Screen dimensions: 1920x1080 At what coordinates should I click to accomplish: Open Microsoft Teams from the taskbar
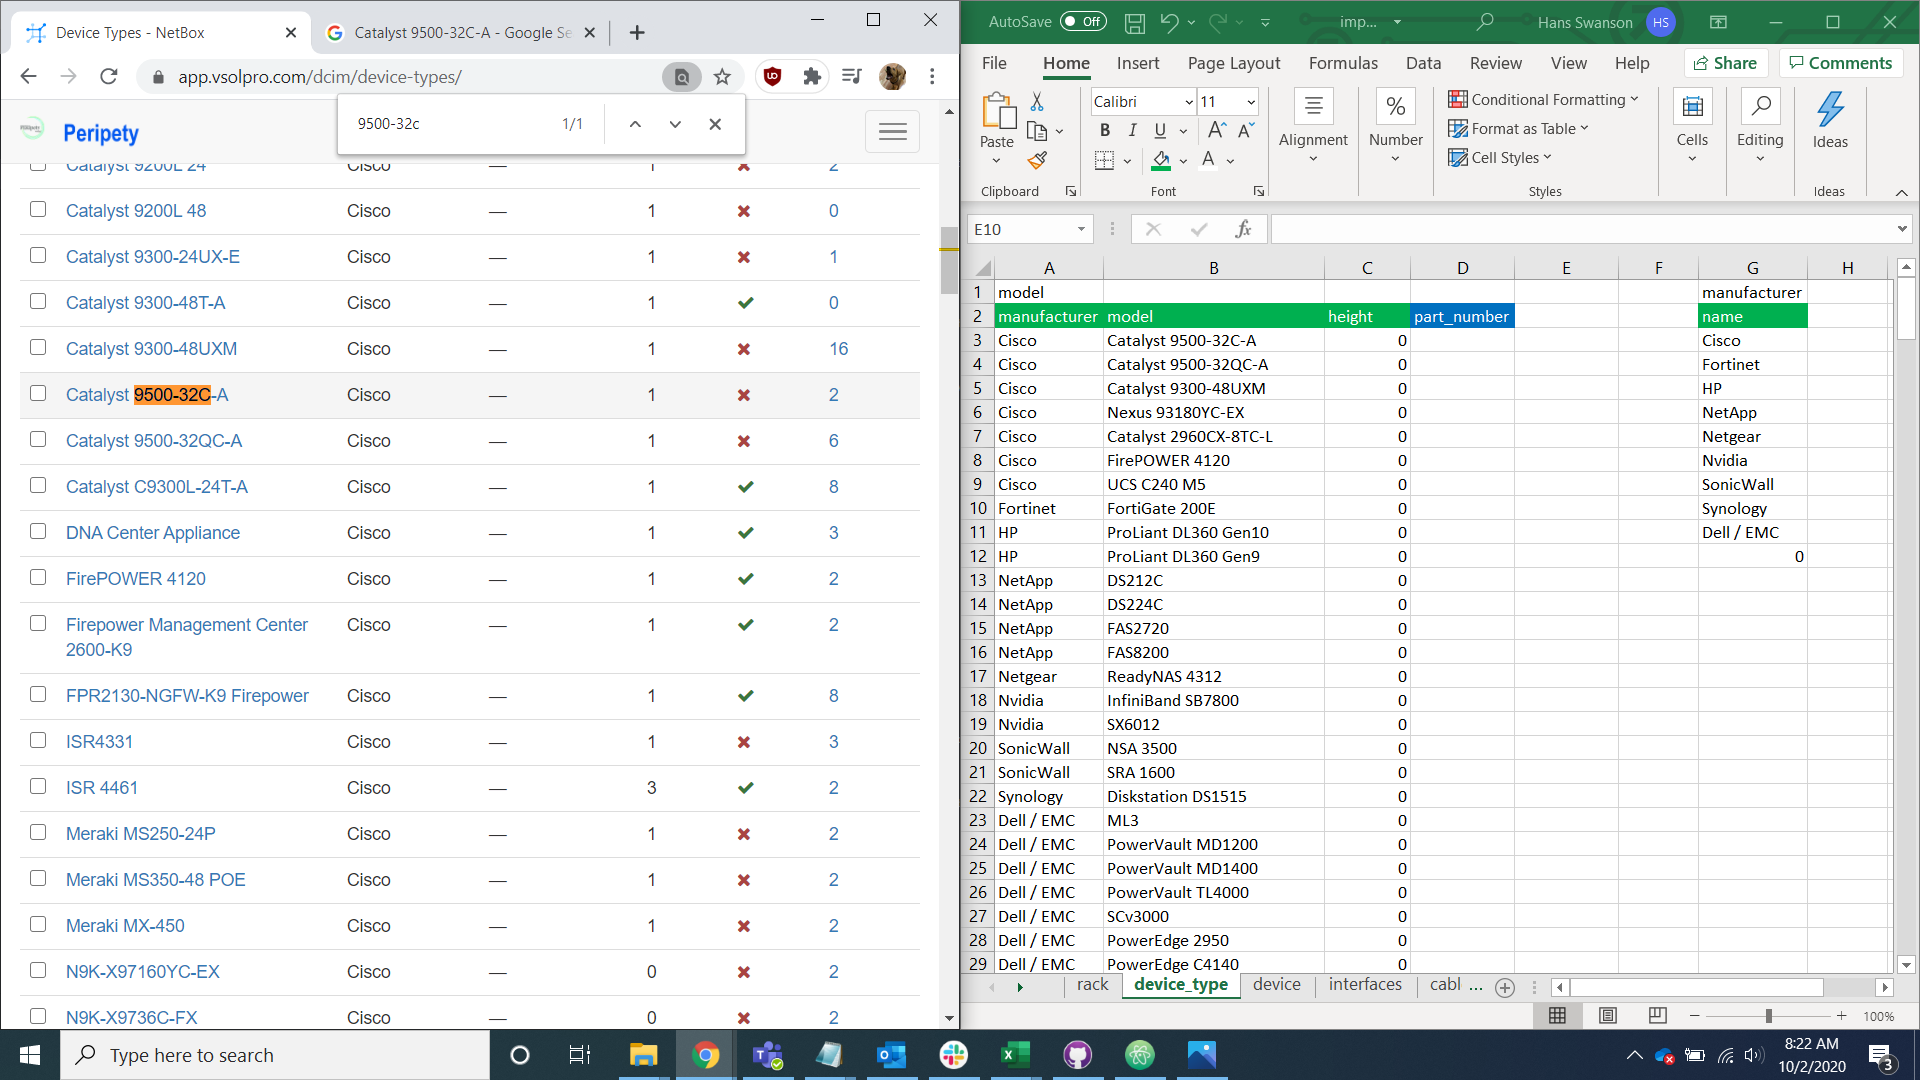(768, 1055)
